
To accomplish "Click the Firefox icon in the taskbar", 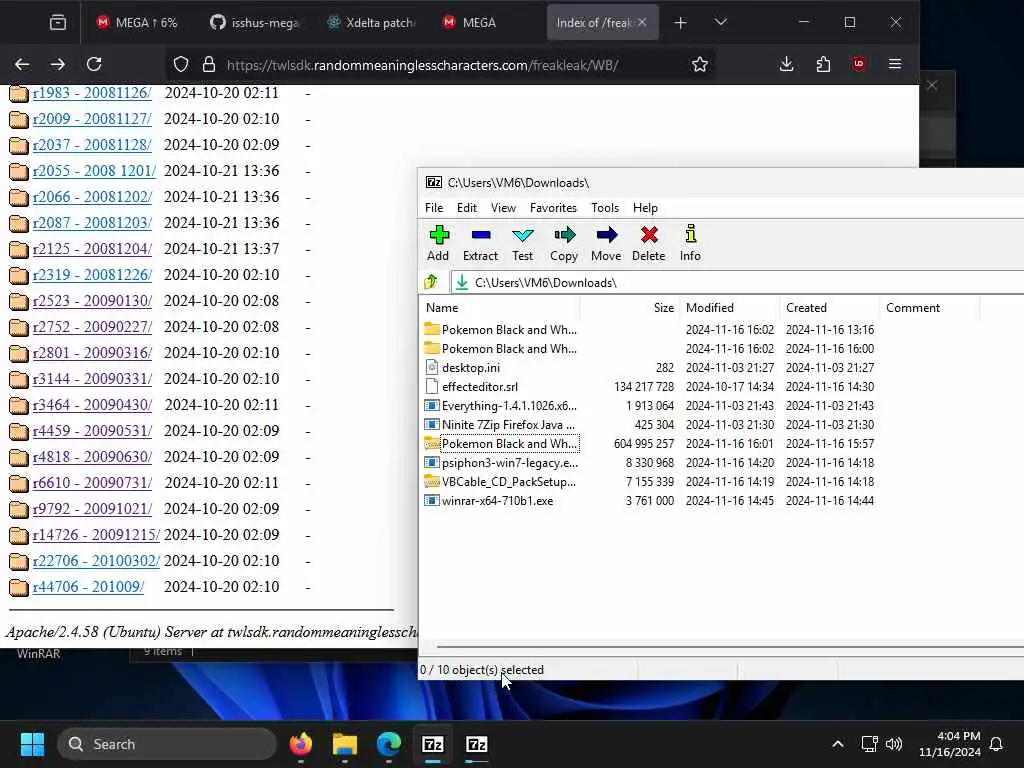I will pos(301,744).
